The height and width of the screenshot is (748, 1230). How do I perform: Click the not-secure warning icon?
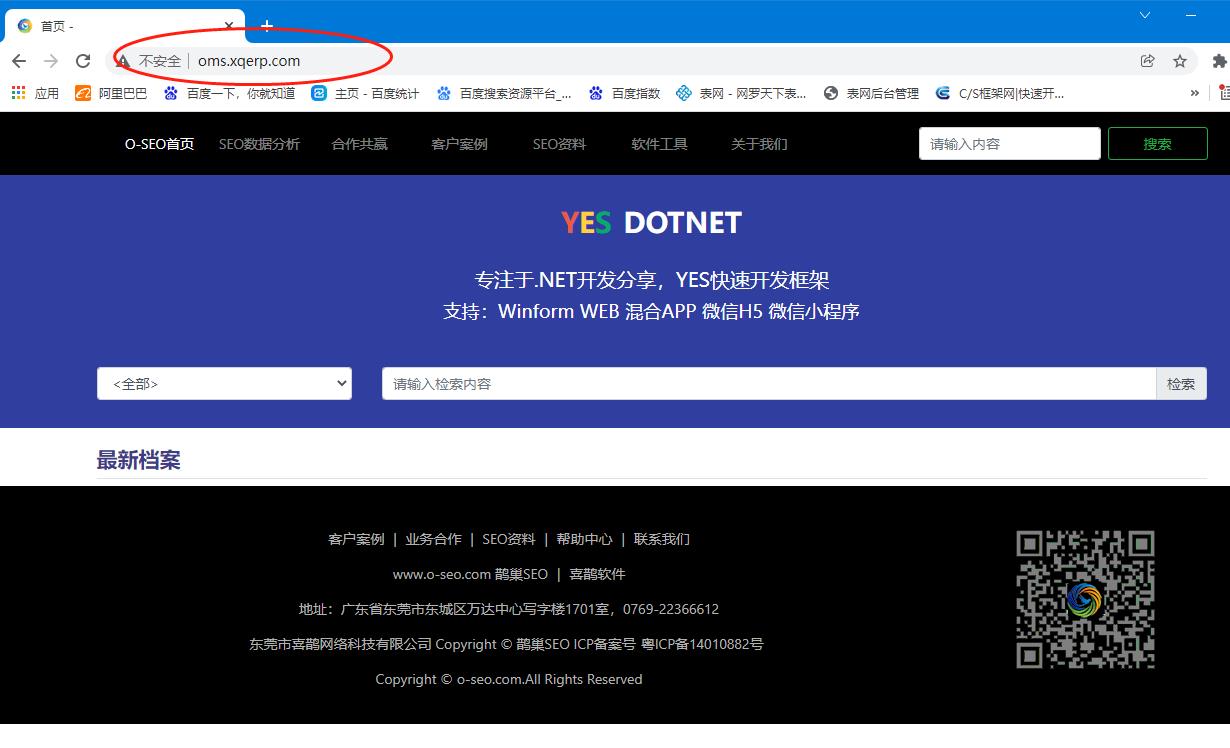(x=123, y=61)
